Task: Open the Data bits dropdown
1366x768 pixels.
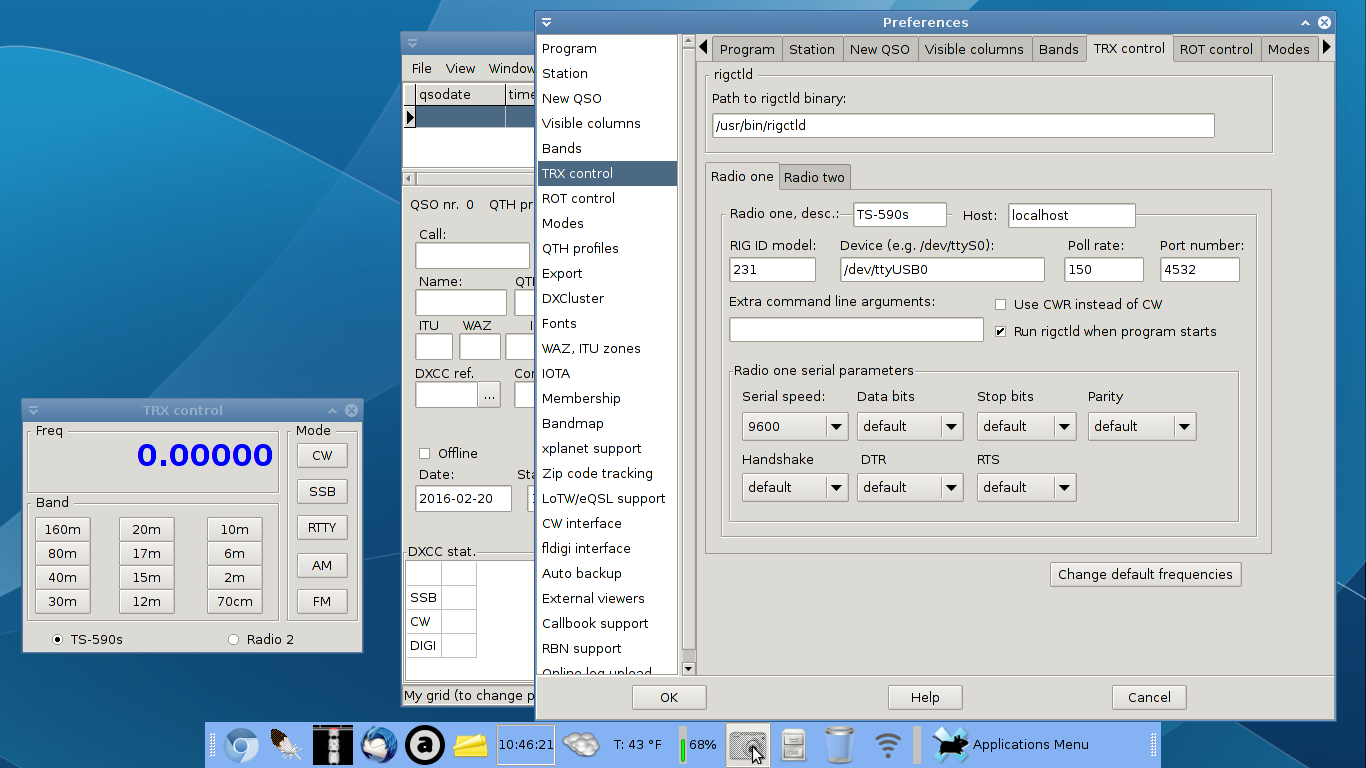Action: pyautogui.click(x=910, y=427)
